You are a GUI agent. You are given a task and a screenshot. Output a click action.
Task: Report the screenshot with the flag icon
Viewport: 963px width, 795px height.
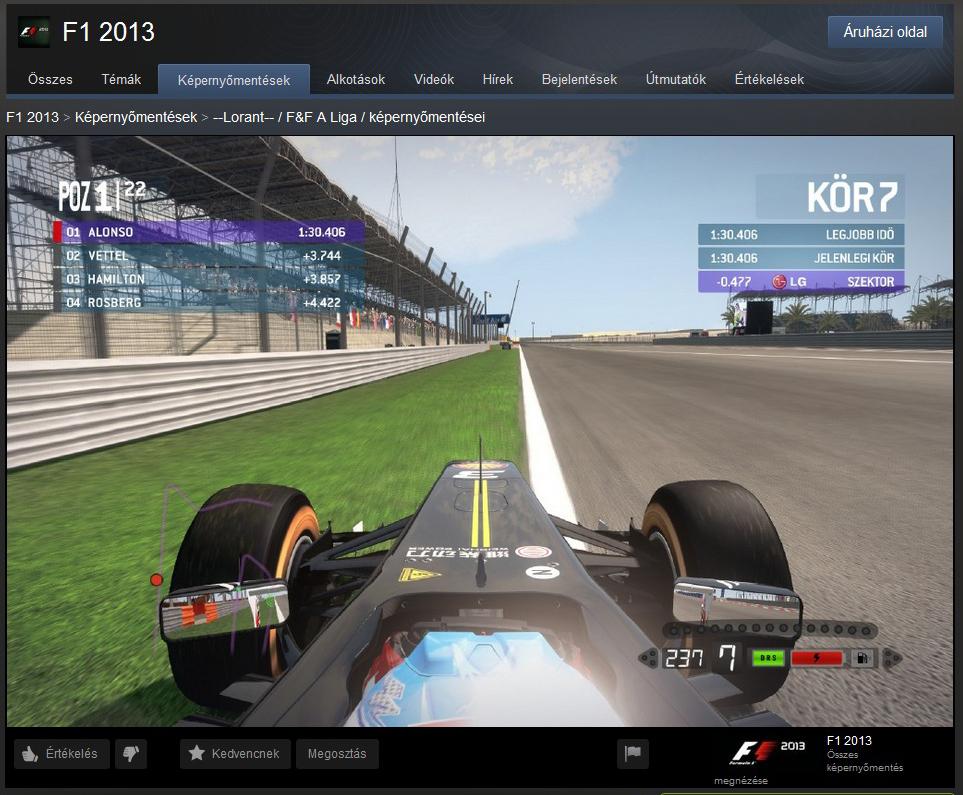pyautogui.click(x=633, y=753)
